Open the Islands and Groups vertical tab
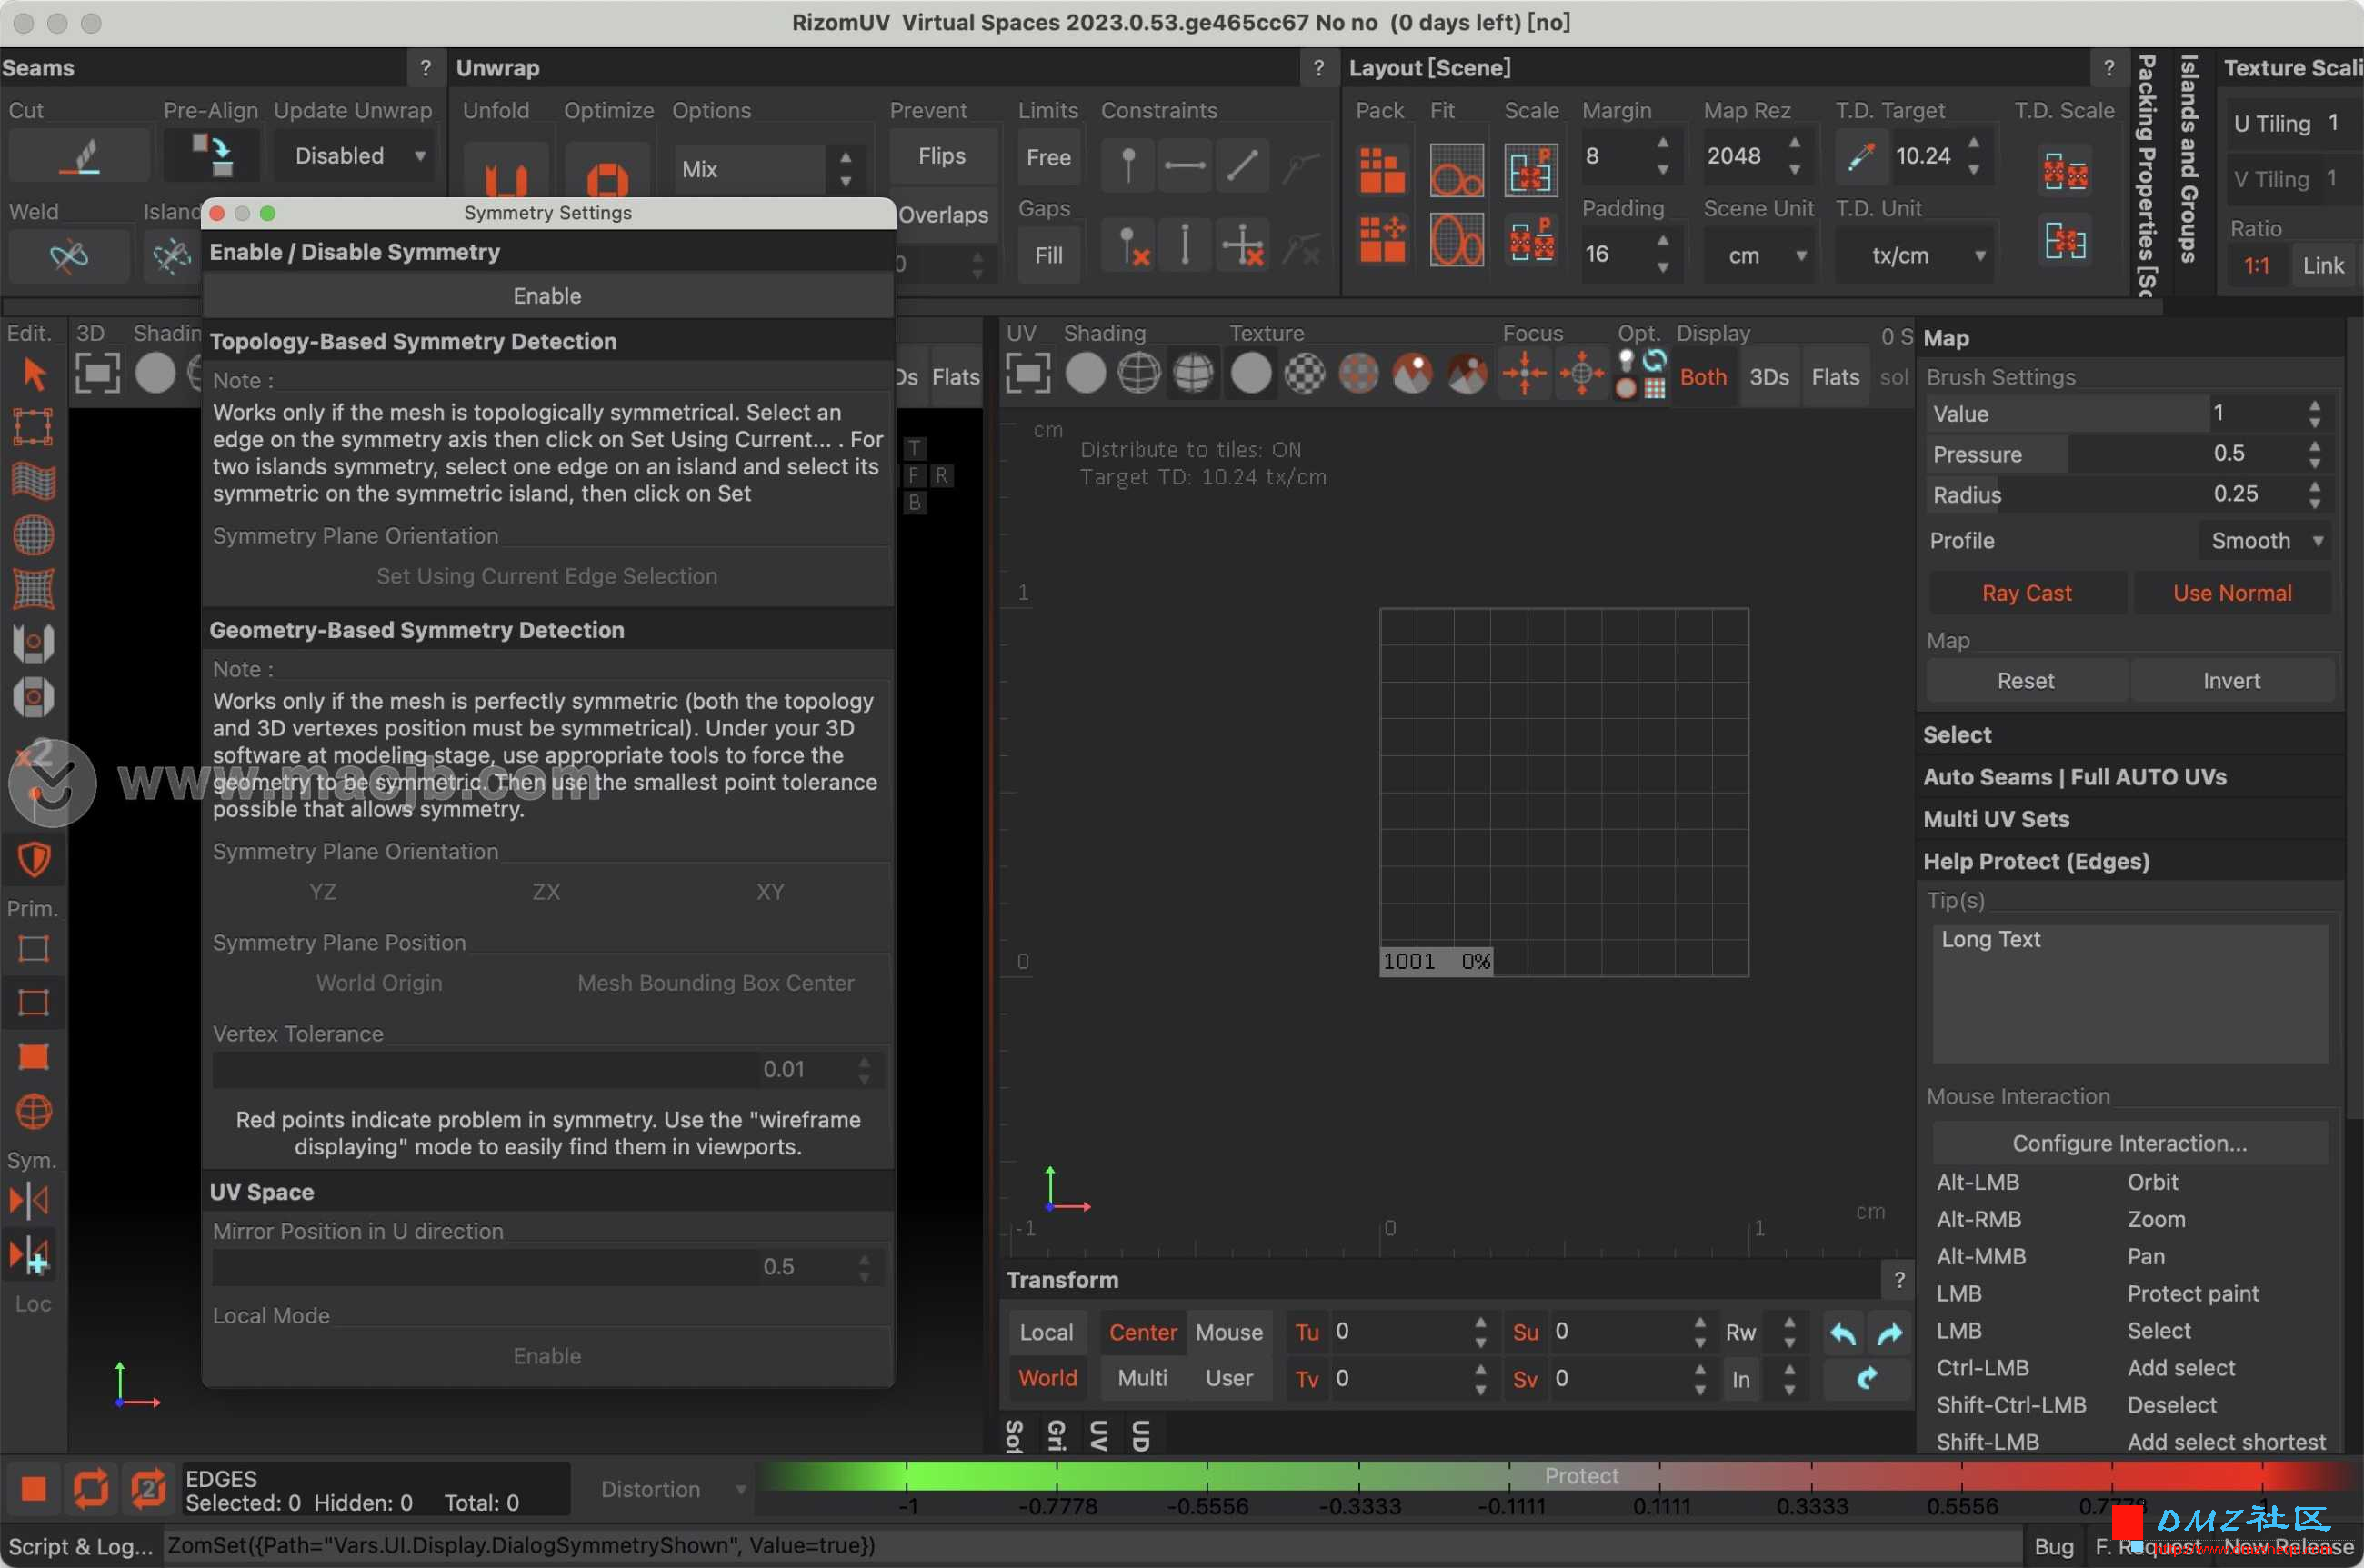The width and height of the screenshot is (2364, 1568). 2188,158
